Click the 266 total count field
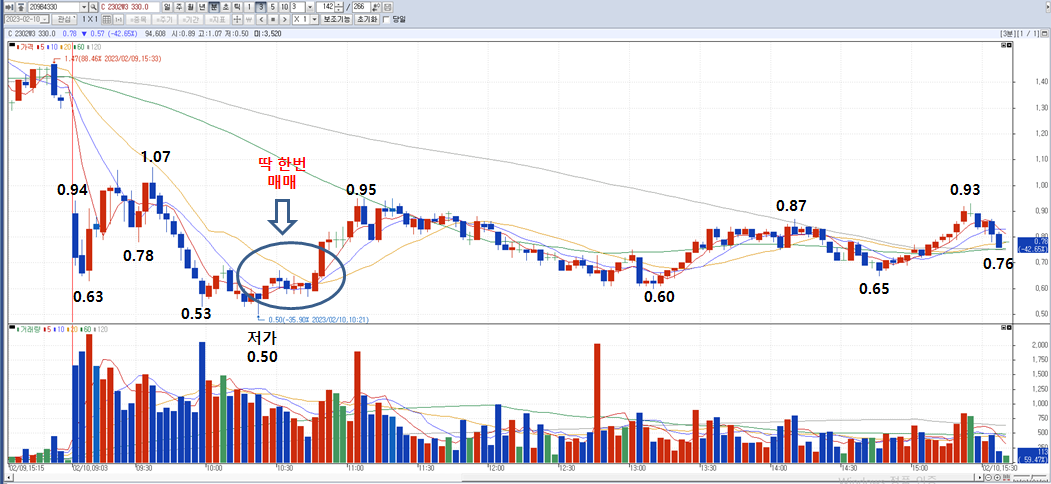 [362, 7]
